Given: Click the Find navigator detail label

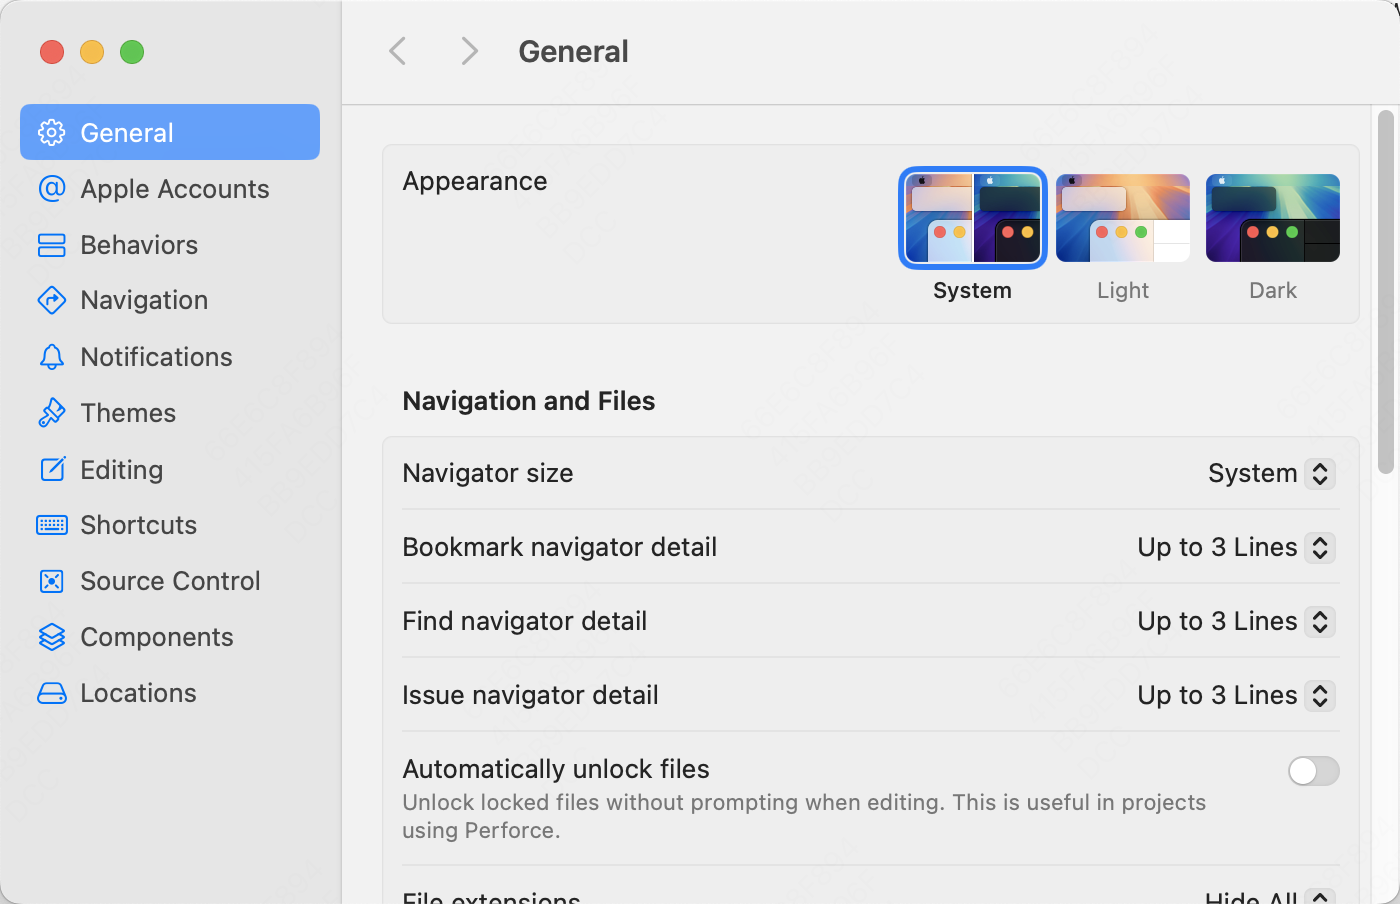Looking at the screenshot, I should tap(525, 621).
